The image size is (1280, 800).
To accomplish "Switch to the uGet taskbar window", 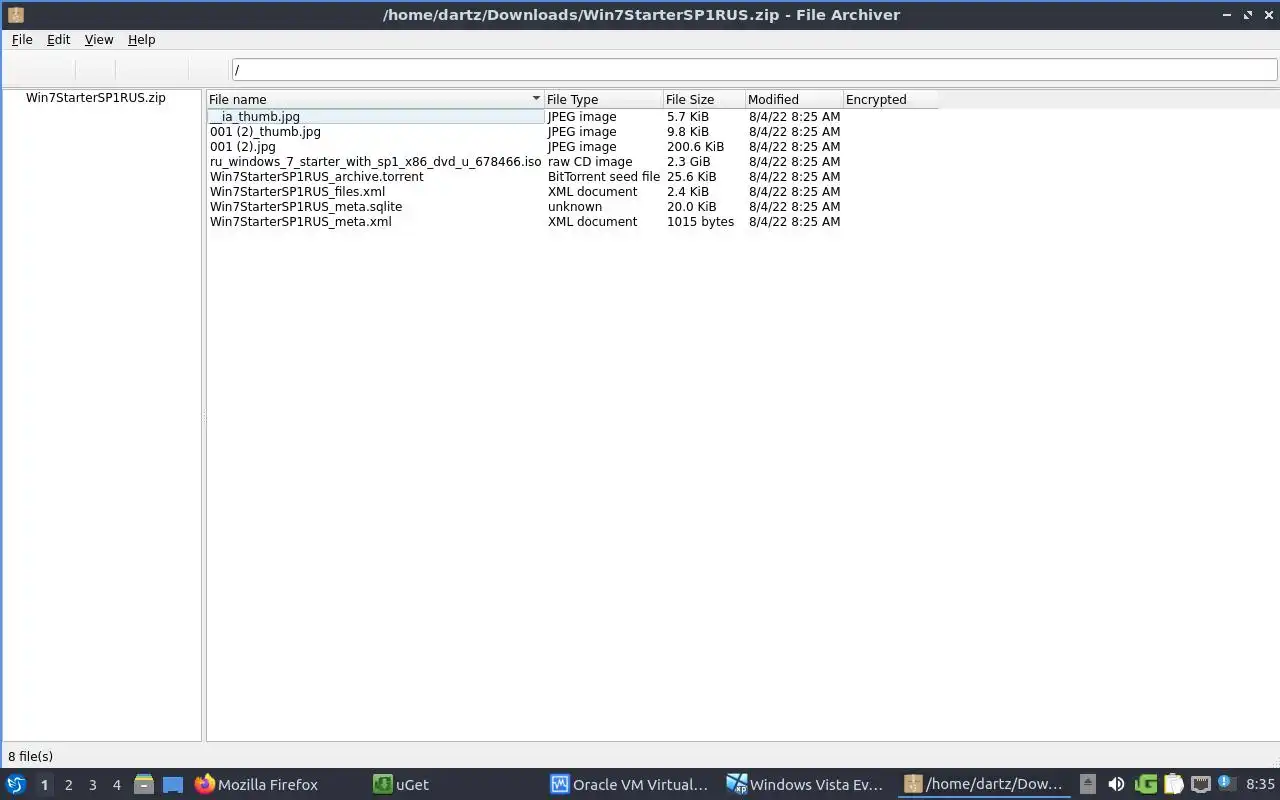I will tap(400, 785).
